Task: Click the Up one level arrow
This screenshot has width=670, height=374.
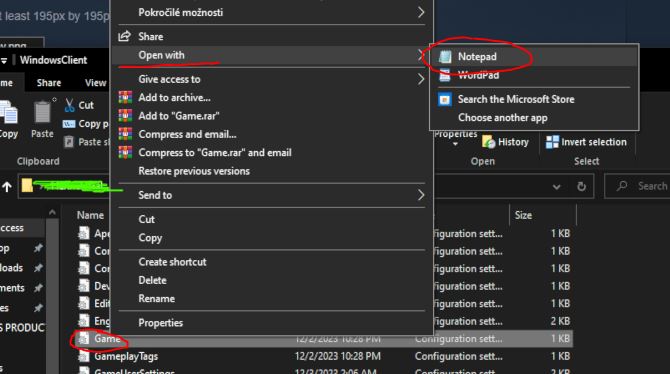Action: pos(7,186)
